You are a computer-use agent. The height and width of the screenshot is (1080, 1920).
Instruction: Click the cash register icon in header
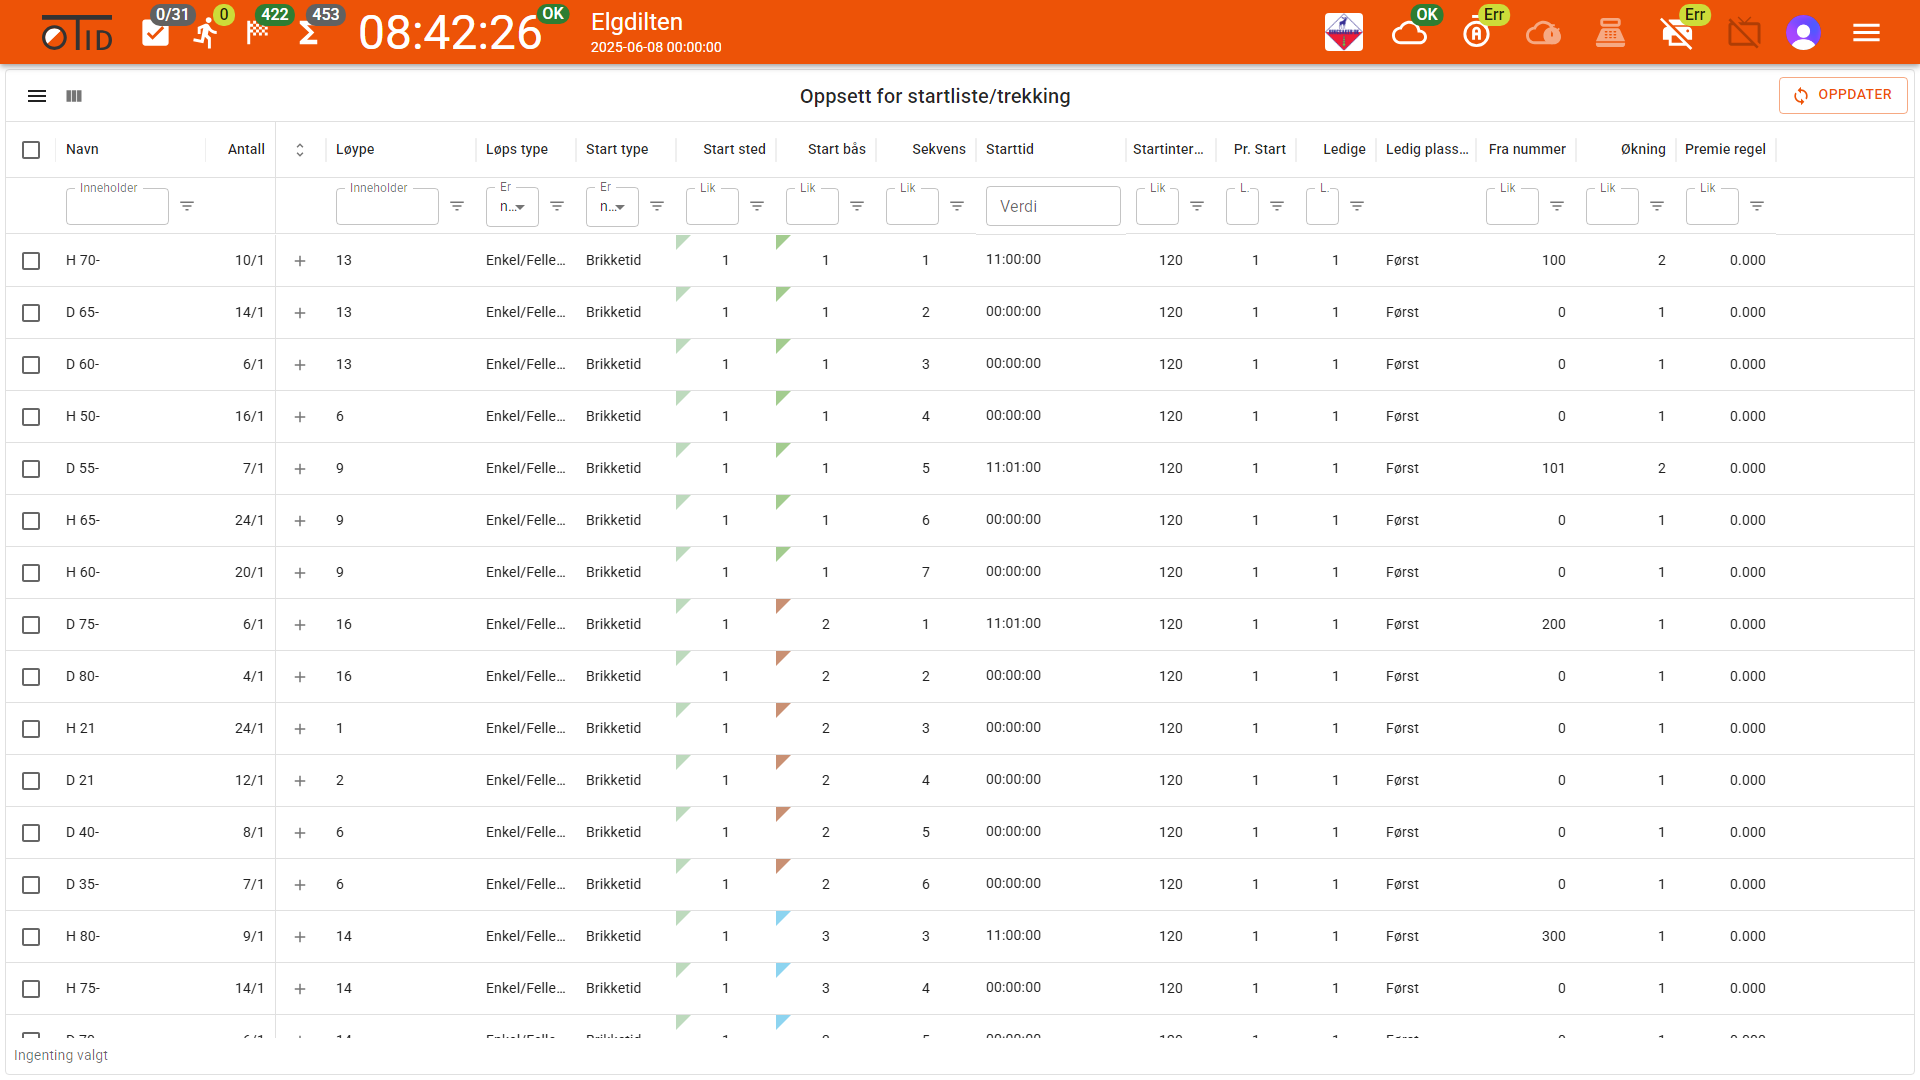(x=1610, y=33)
